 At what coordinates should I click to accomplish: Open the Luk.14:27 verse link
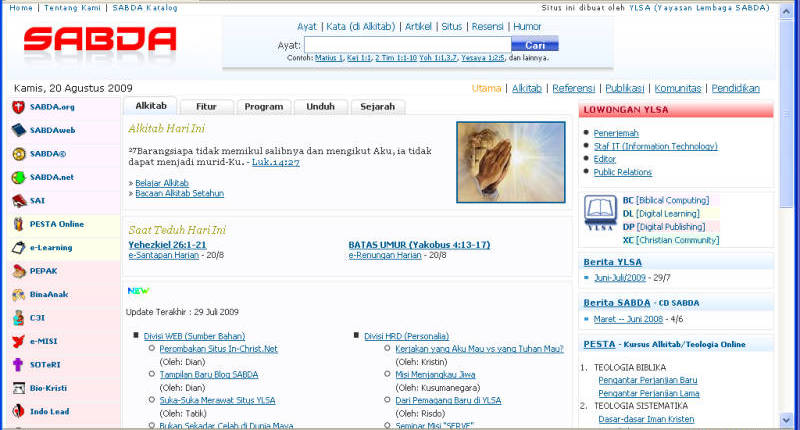point(276,162)
